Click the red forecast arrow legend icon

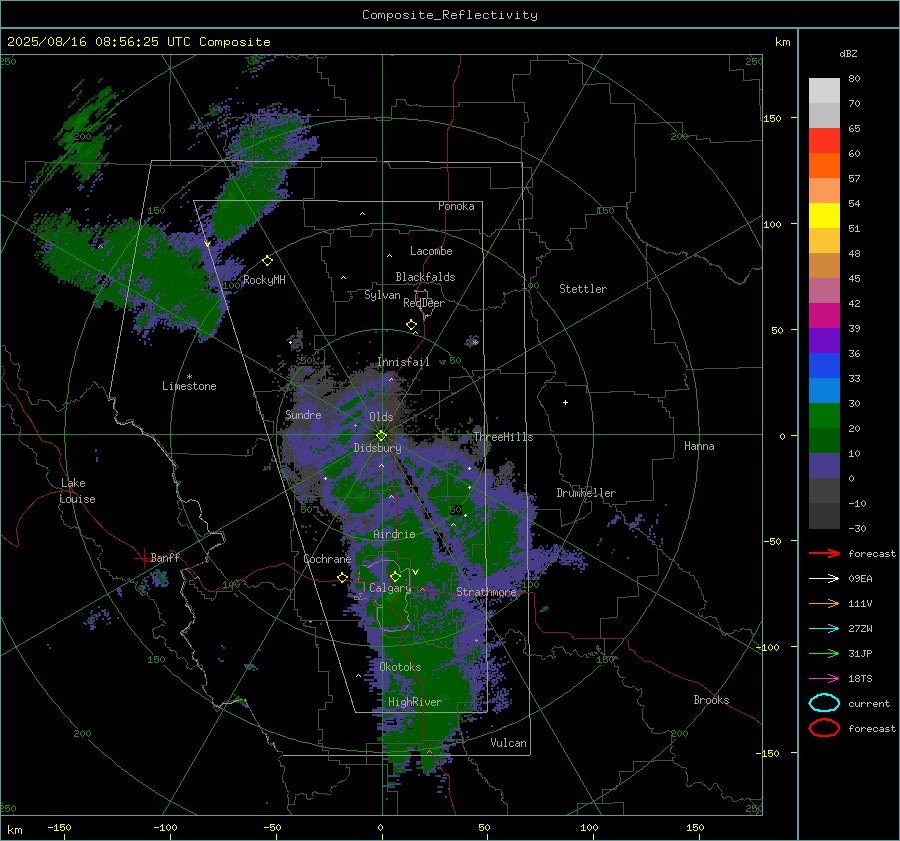pyautogui.click(x=824, y=553)
